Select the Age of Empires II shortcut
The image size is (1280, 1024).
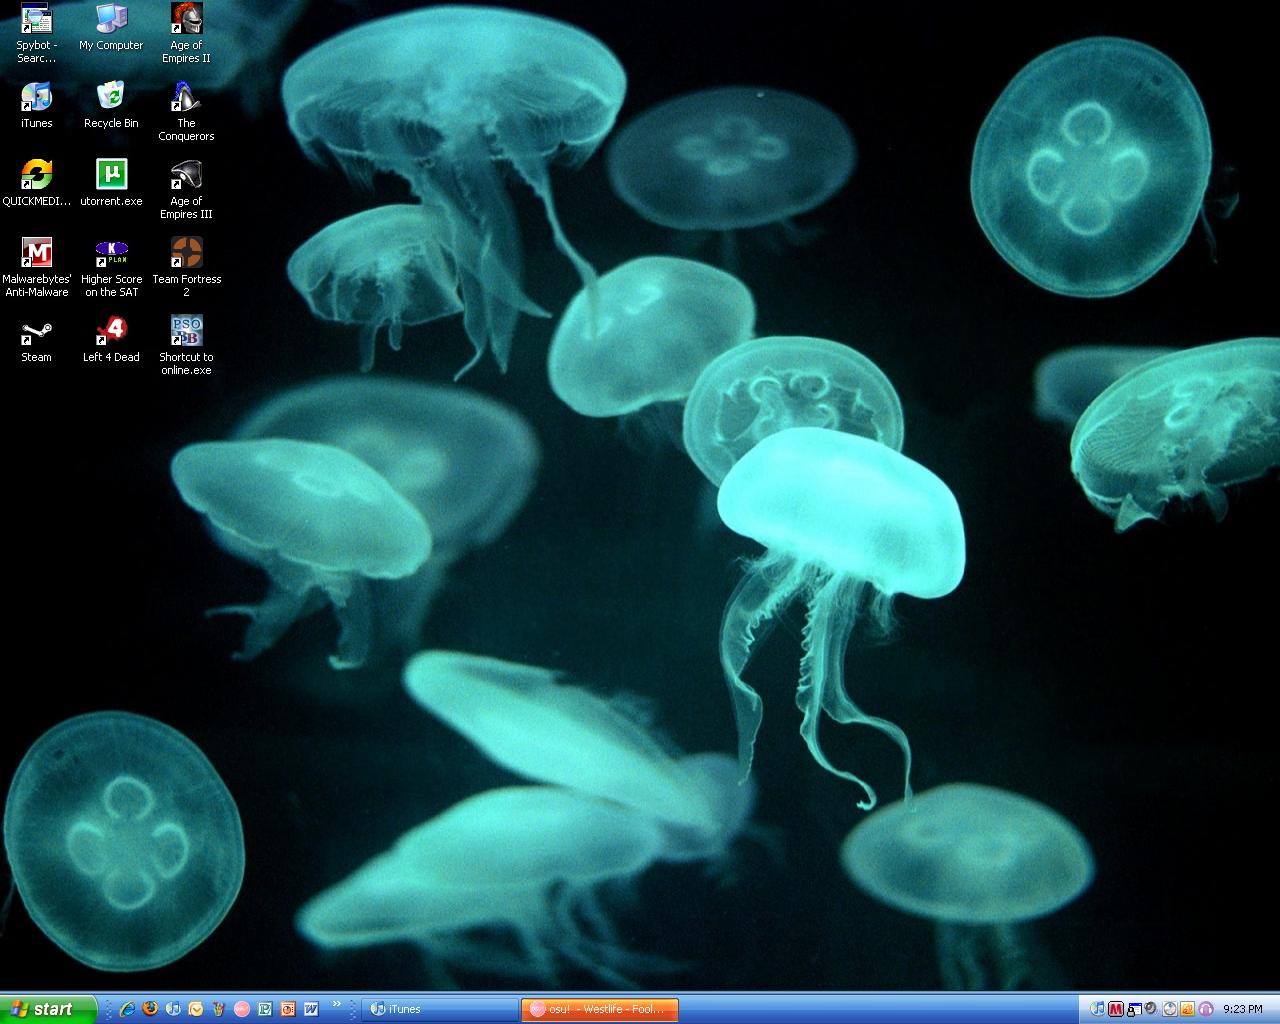(186, 33)
